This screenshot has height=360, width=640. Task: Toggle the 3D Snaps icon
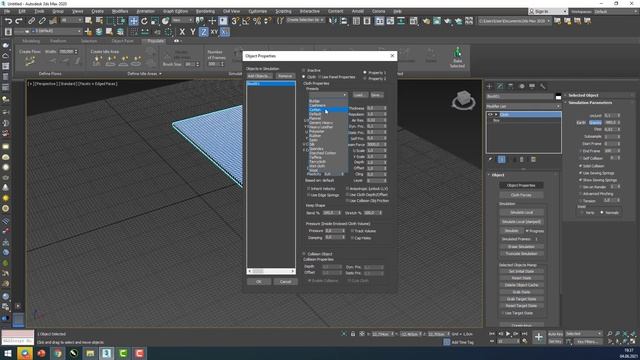point(235,20)
